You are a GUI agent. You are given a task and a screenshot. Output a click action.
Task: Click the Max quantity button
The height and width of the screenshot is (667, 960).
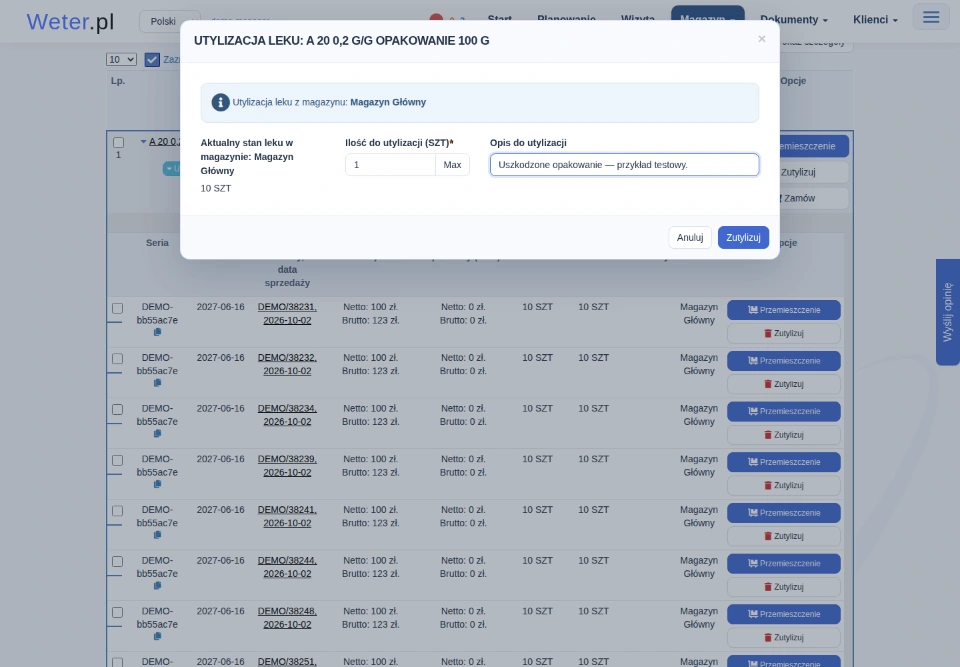click(452, 165)
